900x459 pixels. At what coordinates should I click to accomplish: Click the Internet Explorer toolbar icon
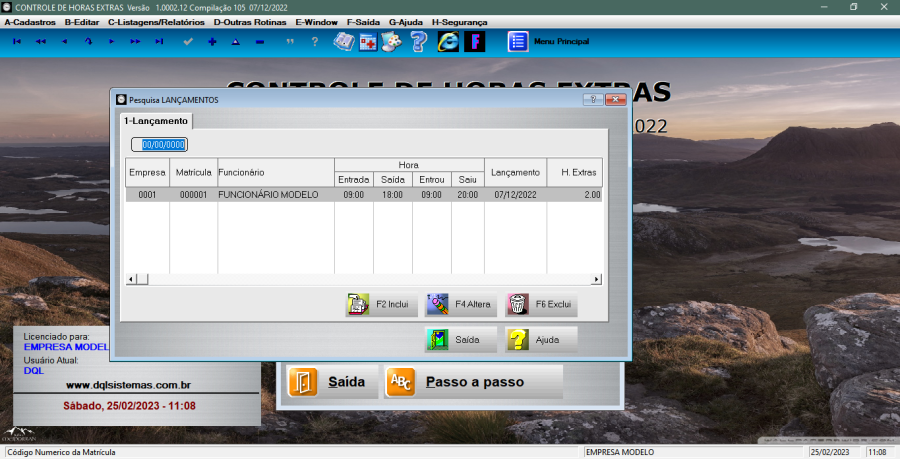coord(448,41)
